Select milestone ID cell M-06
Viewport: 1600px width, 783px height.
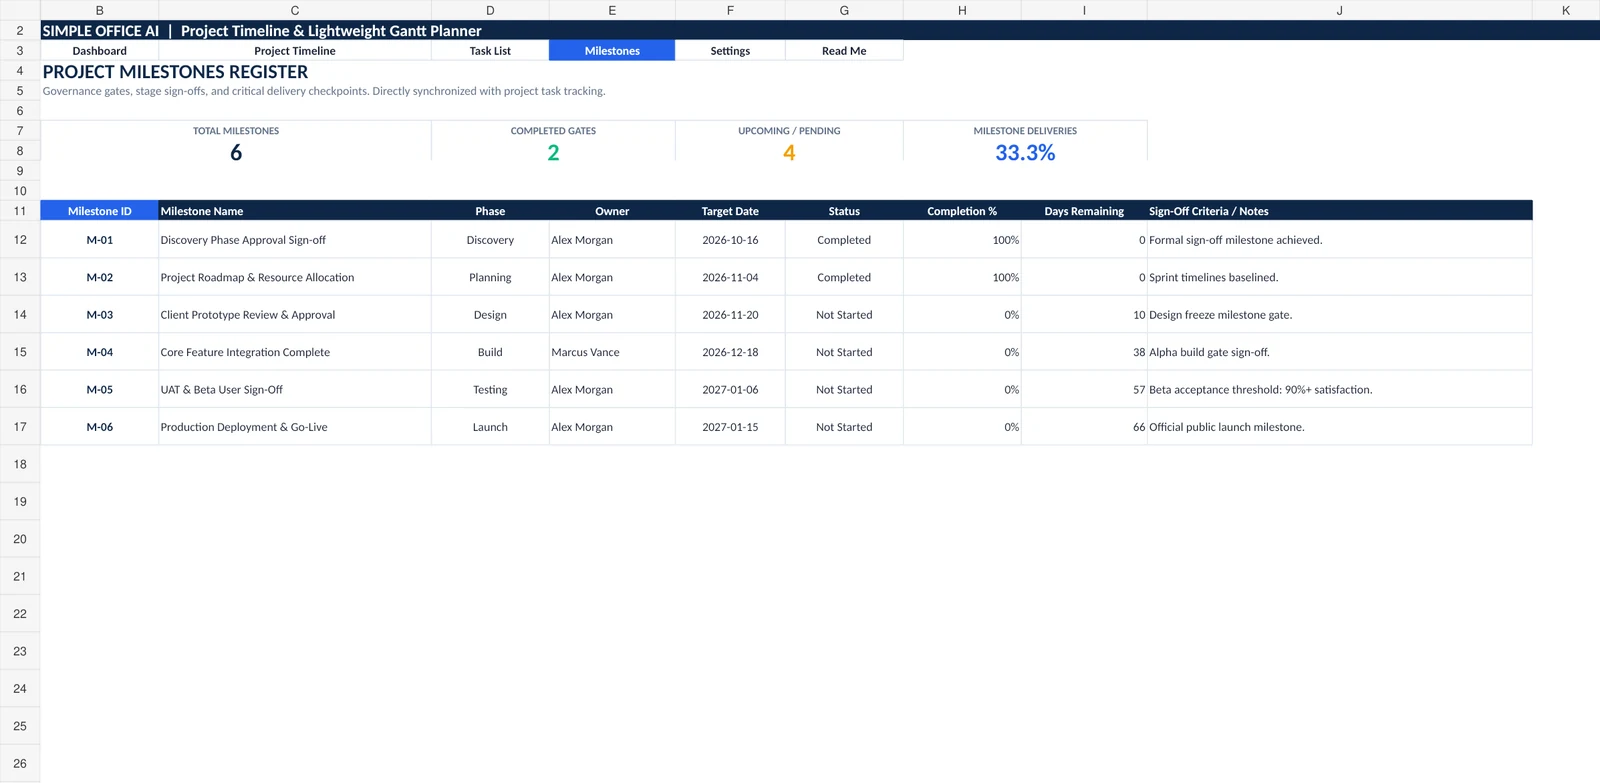tap(100, 427)
